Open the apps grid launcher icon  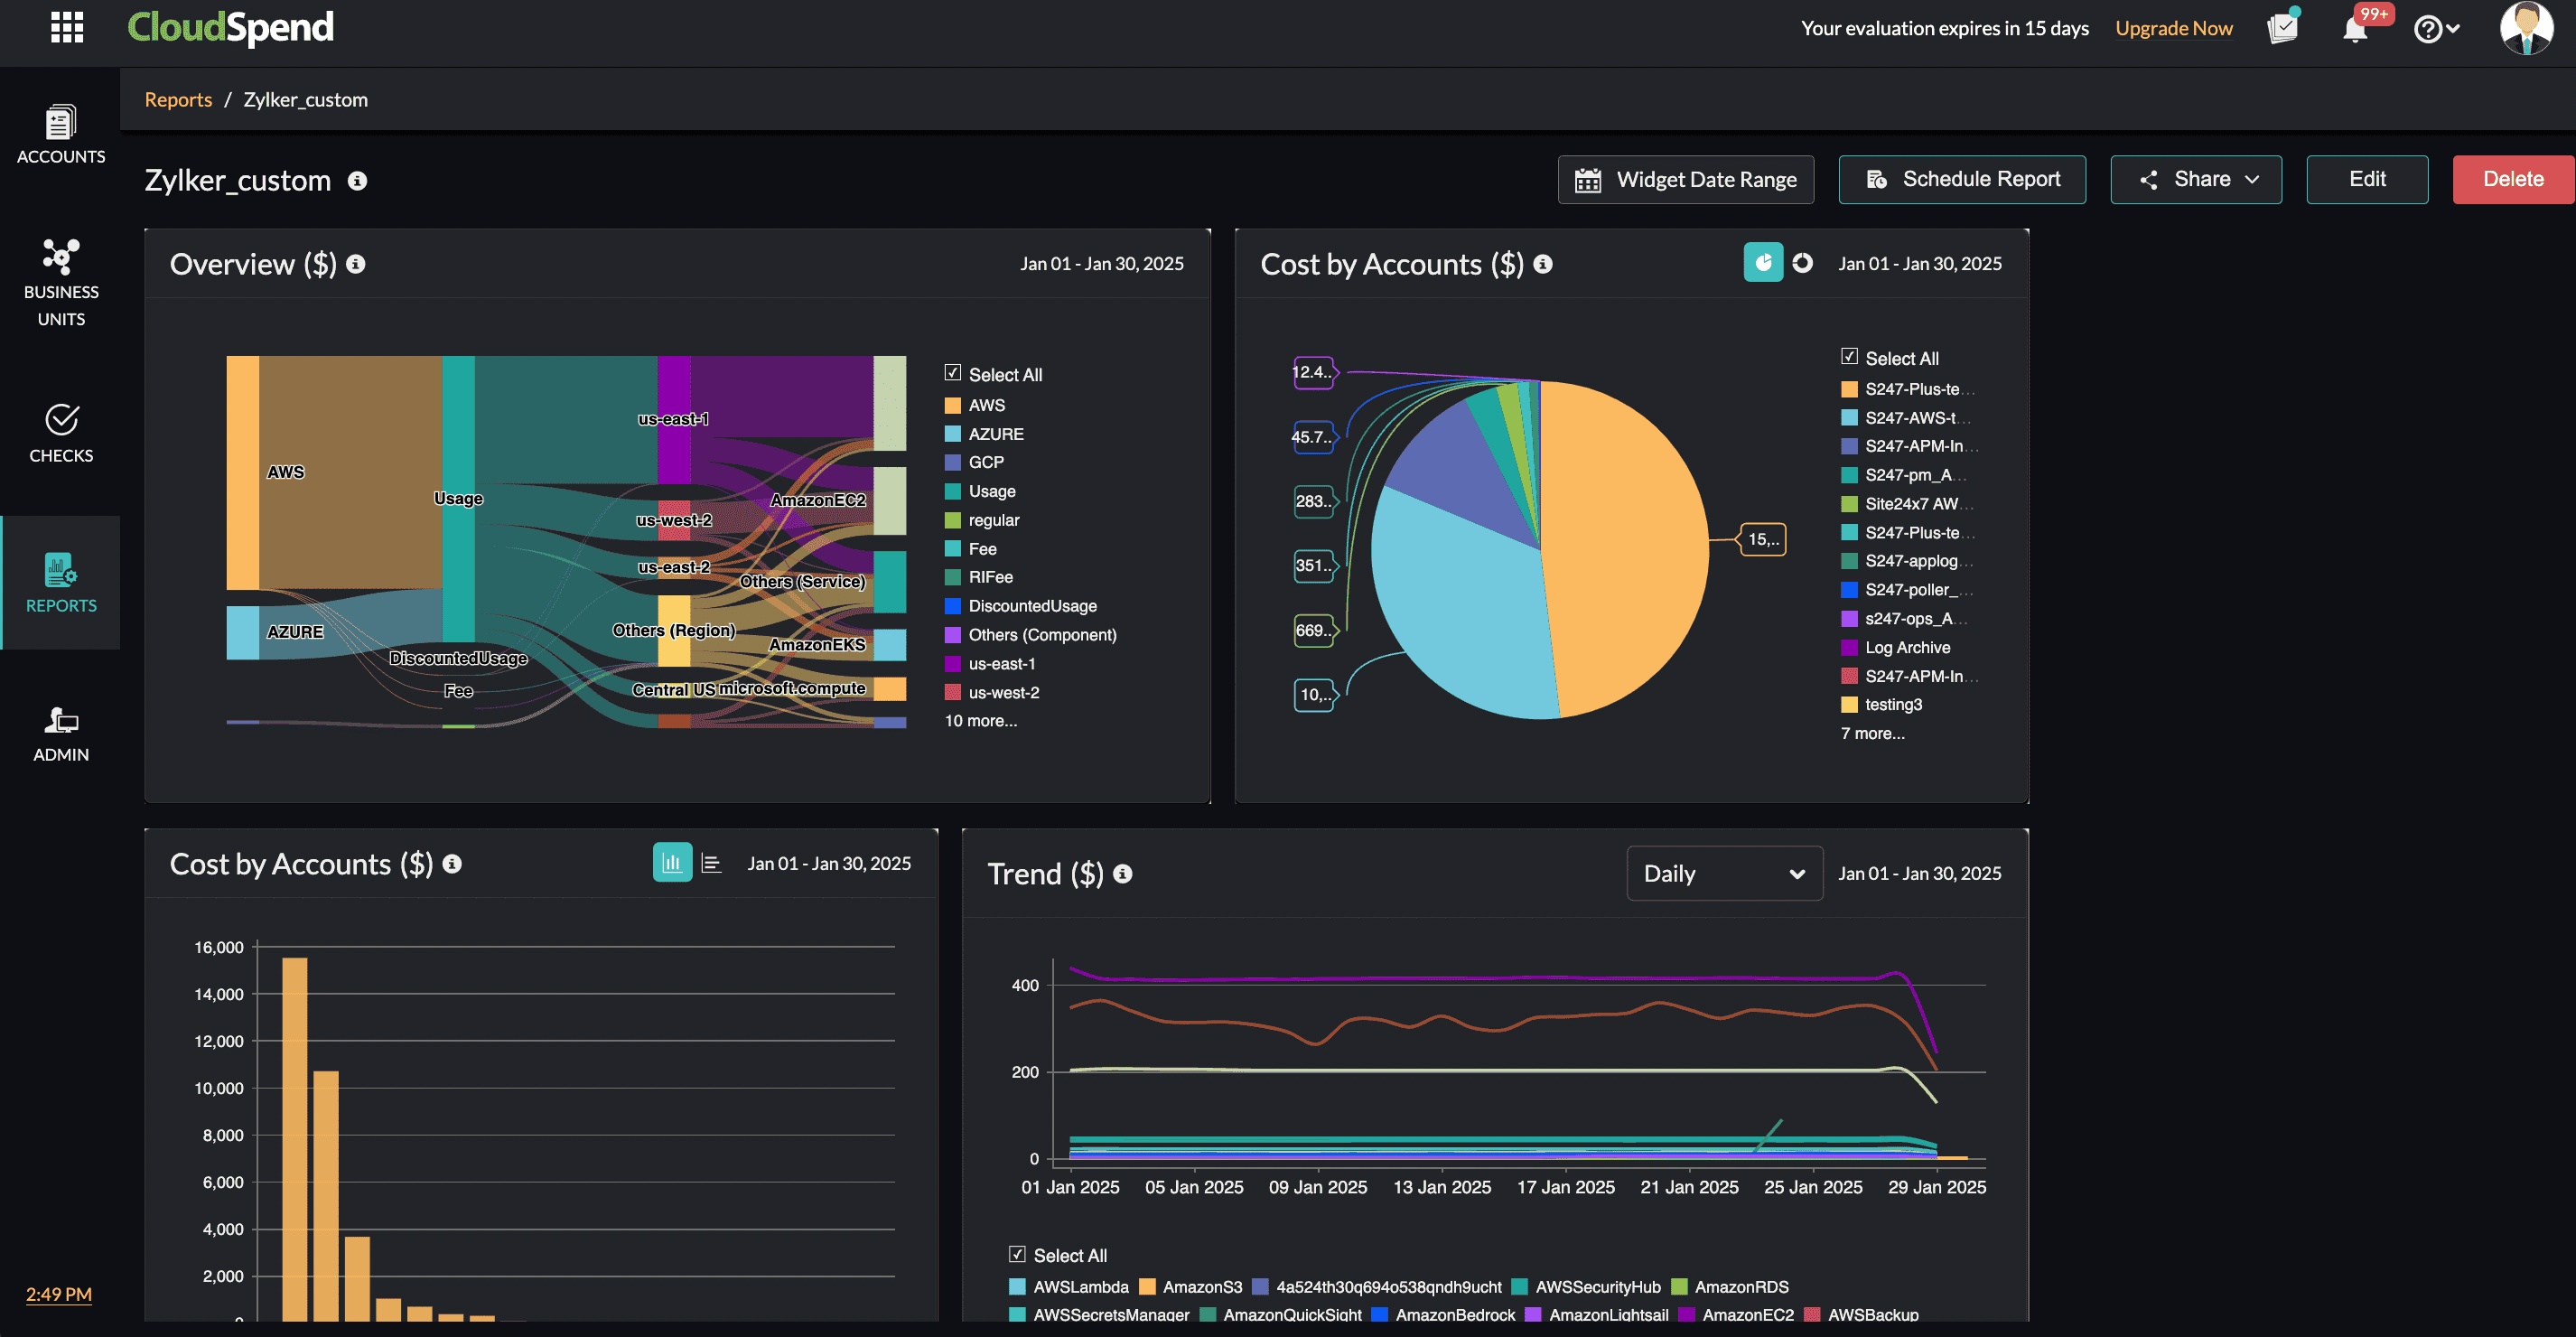pyautogui.click(x=66, y=28)
